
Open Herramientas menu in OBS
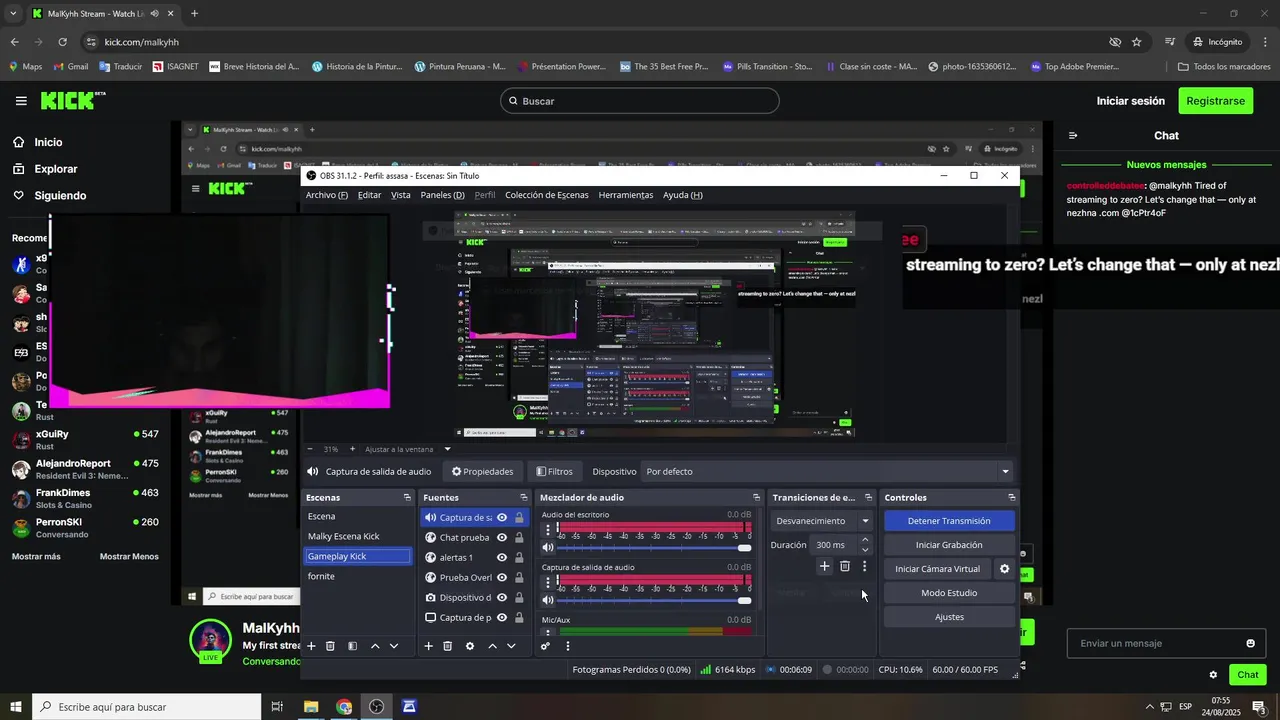(x=625, y=195)
